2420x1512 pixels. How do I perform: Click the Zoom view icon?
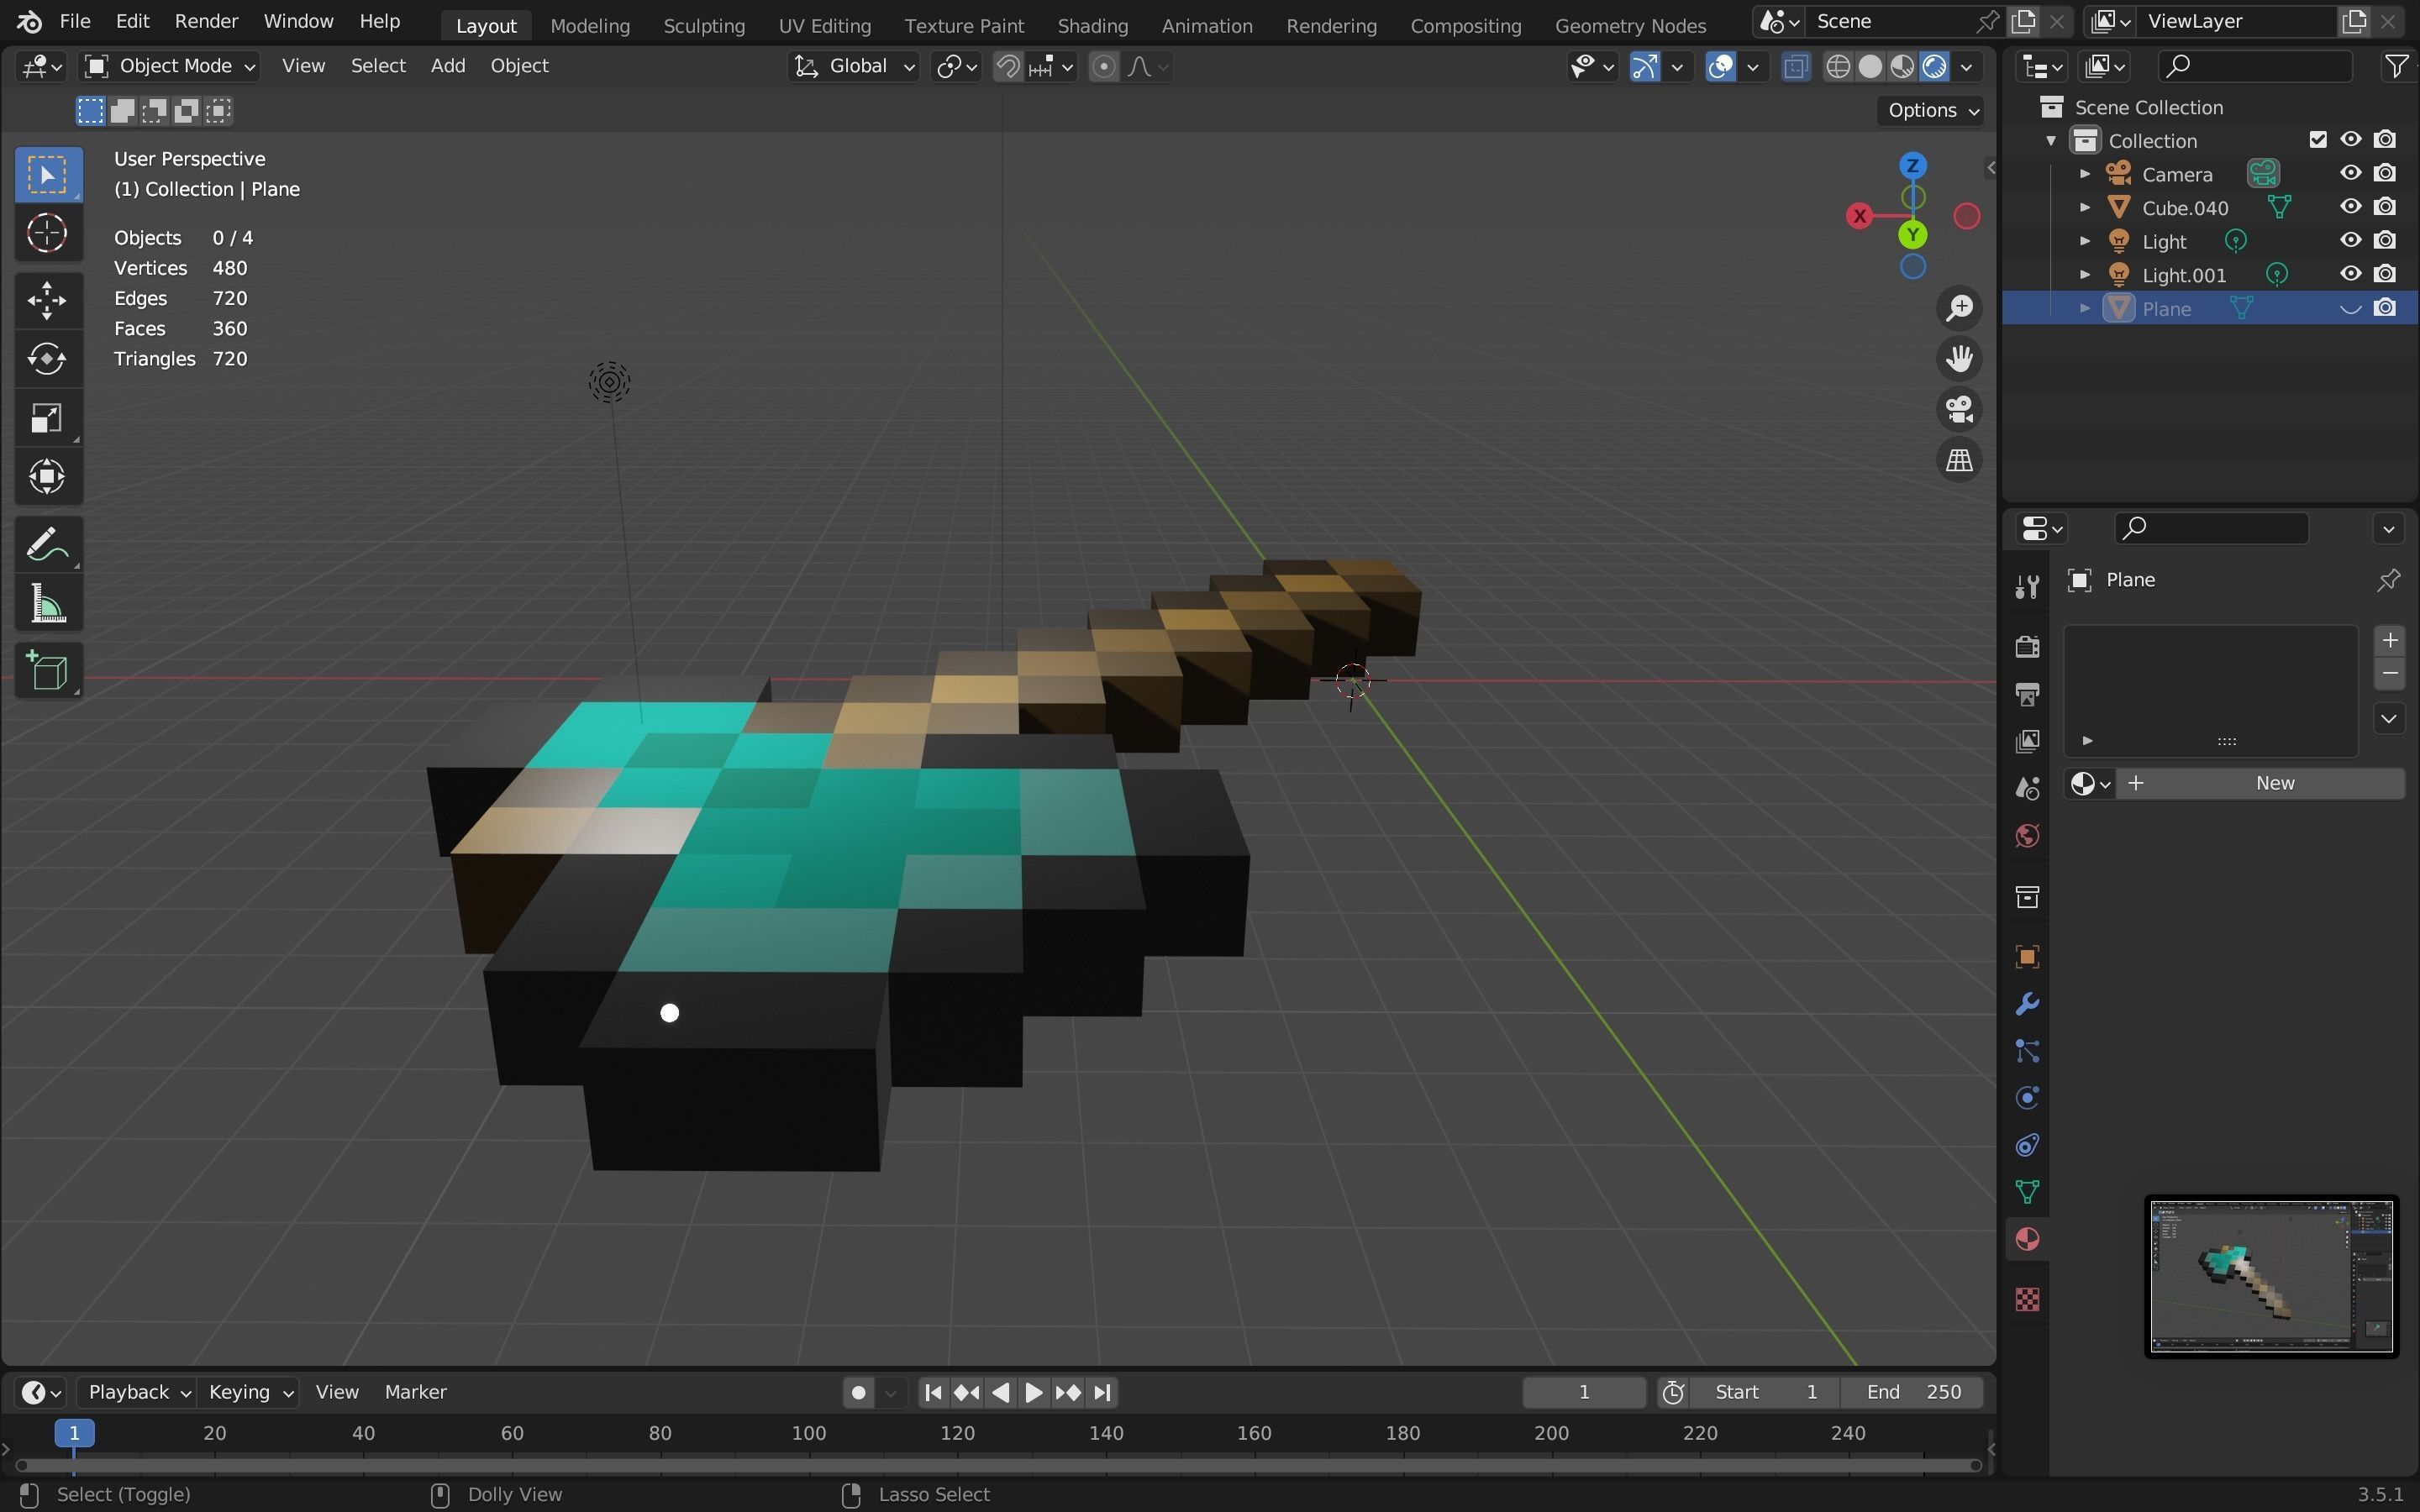pos(1959,307)
